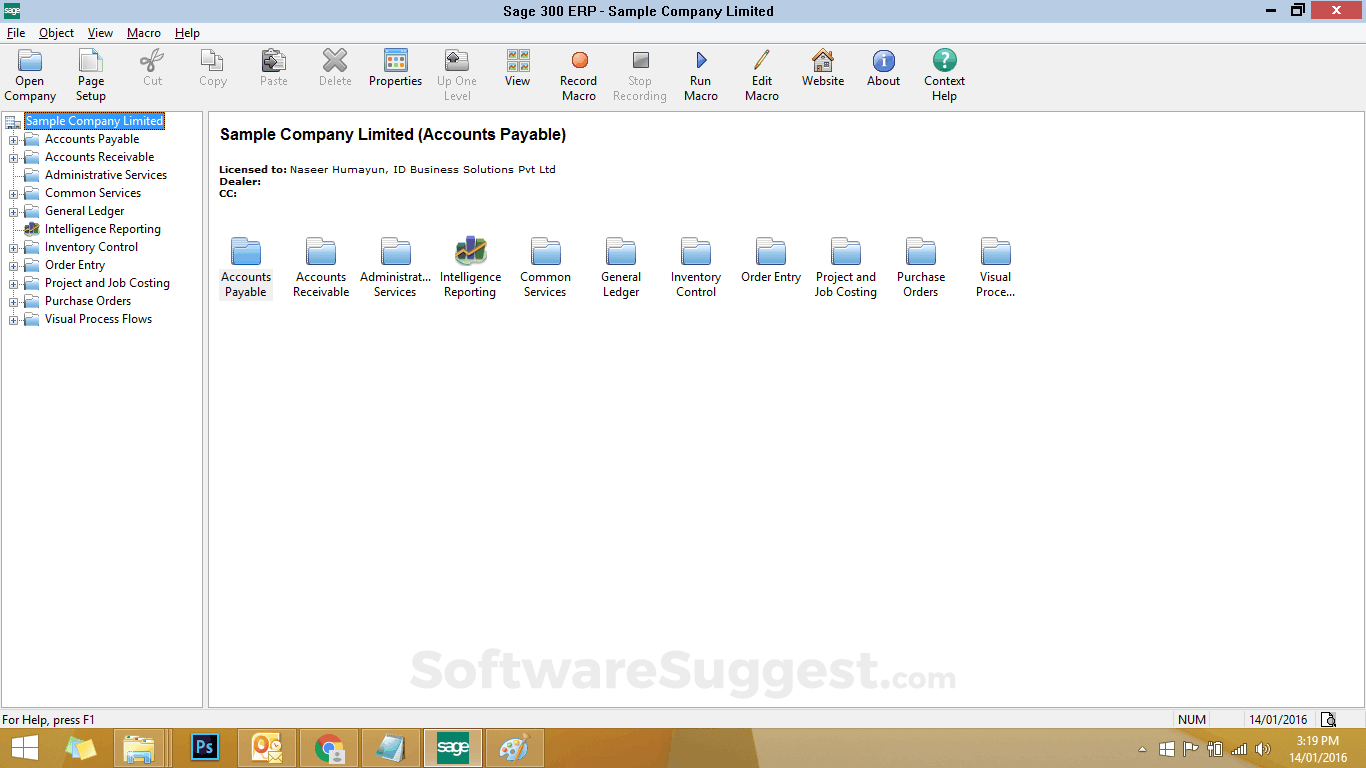This screenshot has height=768, width=1366.
Task: Select Accounts Receivable folder in main pane
Action: [321, 268]
